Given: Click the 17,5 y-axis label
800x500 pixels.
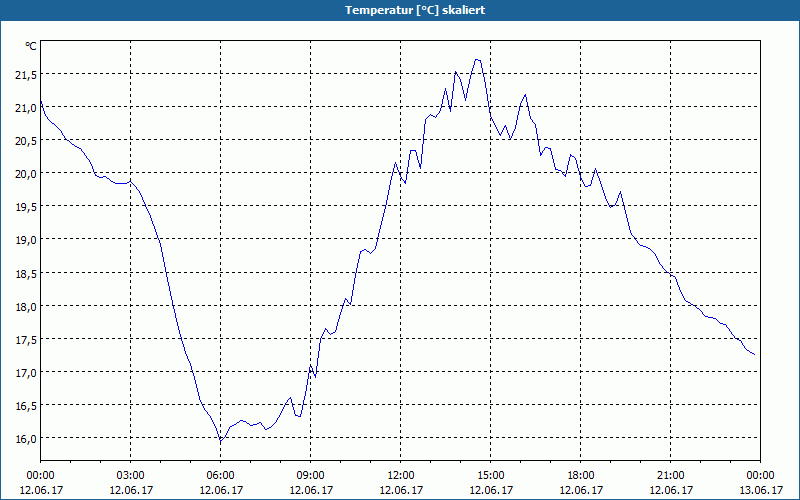Looking at the screenshot, I should click(x=26, y=340).
